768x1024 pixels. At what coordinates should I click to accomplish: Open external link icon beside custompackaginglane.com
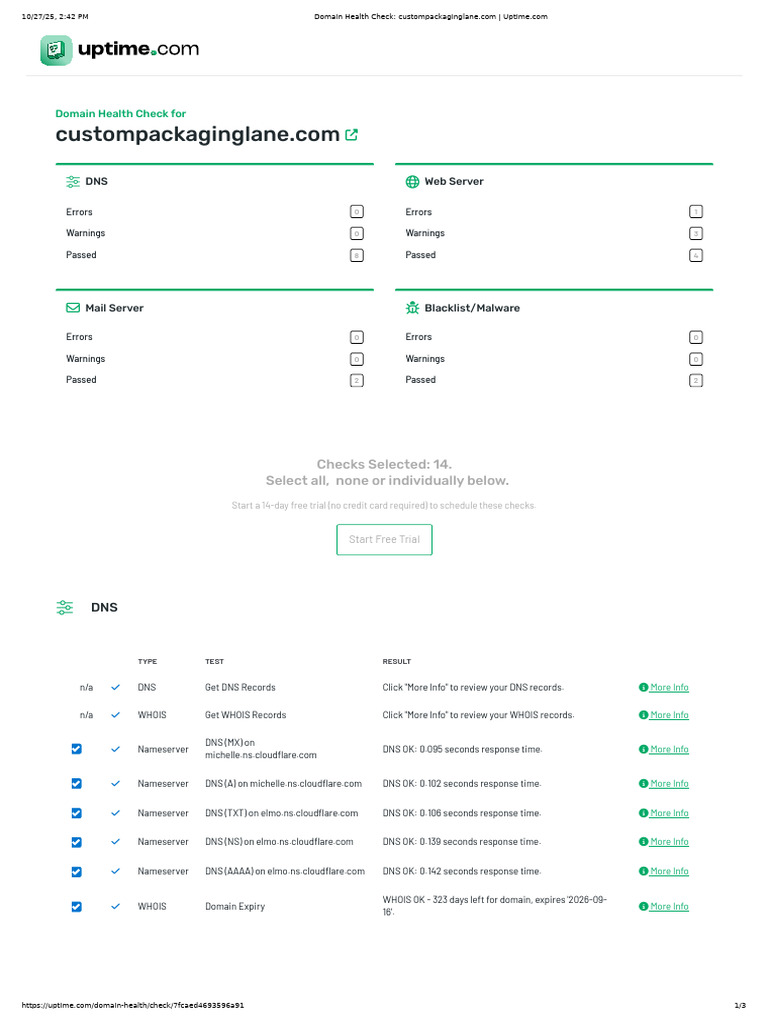click(x=351, y=135)
